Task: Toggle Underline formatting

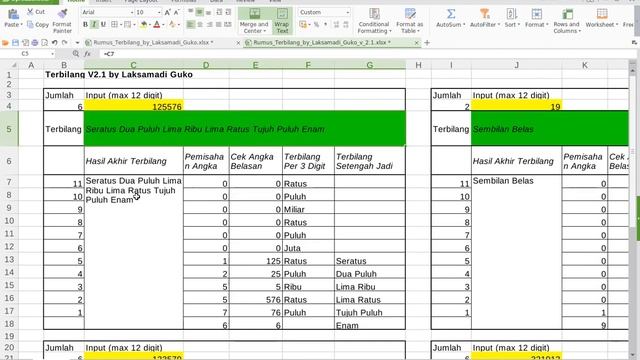Action: point(103,25)
